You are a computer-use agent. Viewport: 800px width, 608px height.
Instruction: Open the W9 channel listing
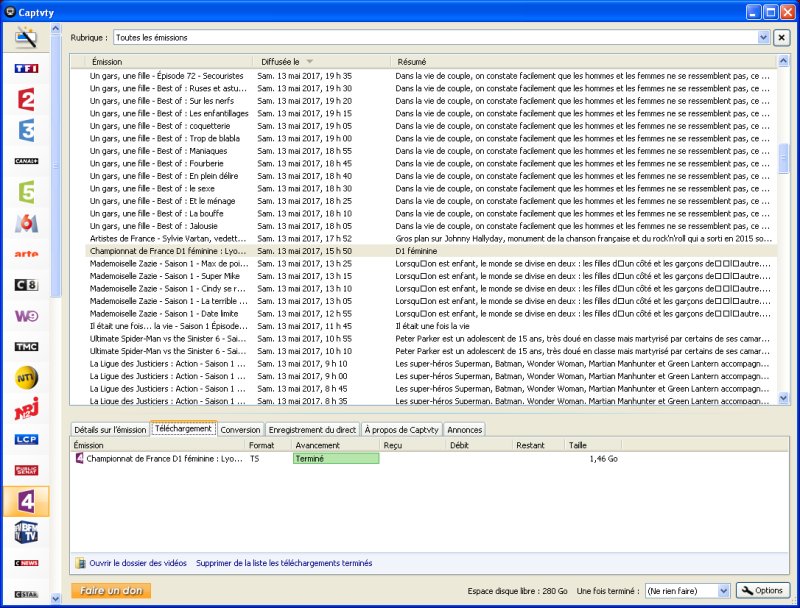[26, 316]
